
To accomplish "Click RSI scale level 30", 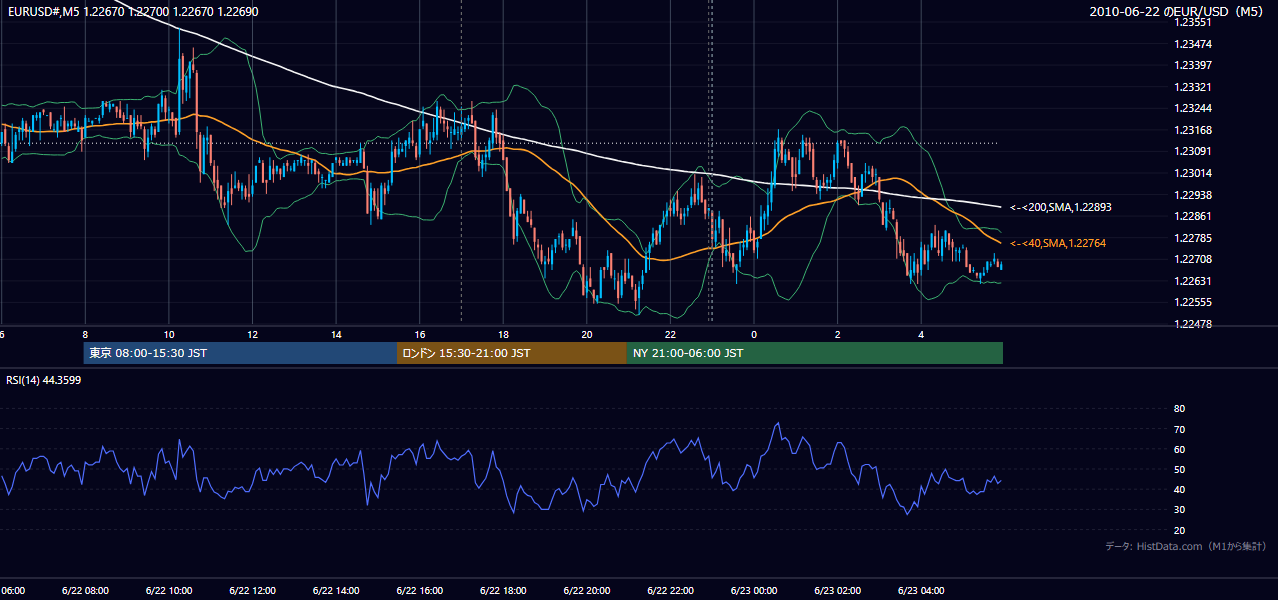I will 1179,510.
